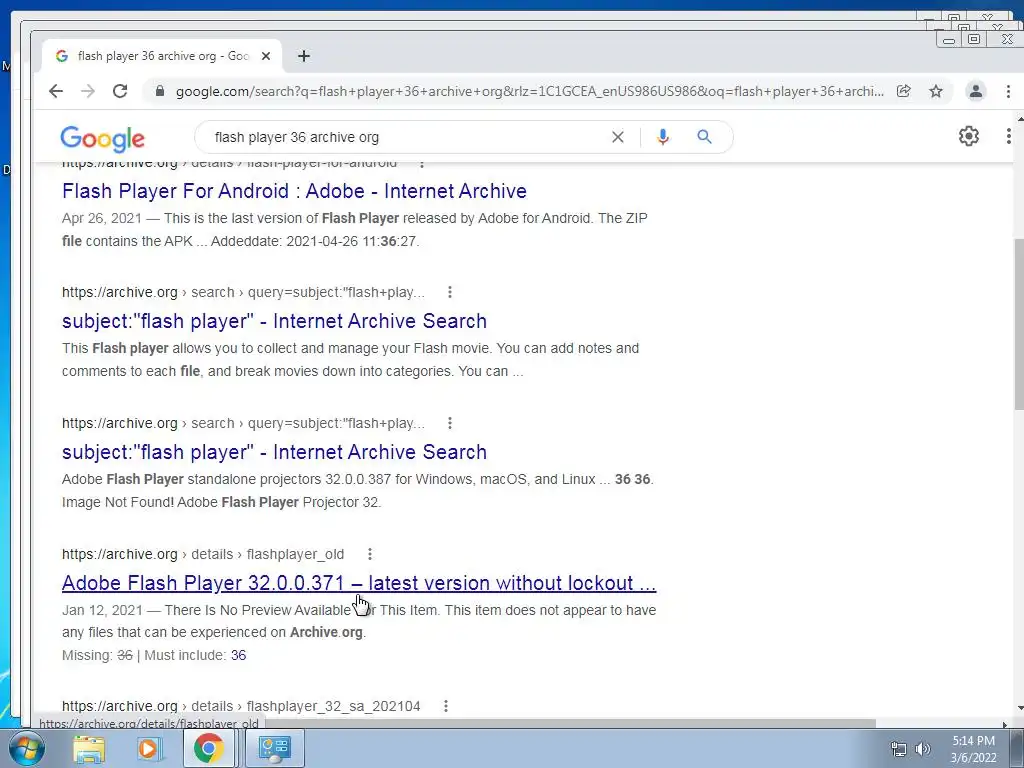Open options menu for Flash Player For Android result

pos(422,163)
